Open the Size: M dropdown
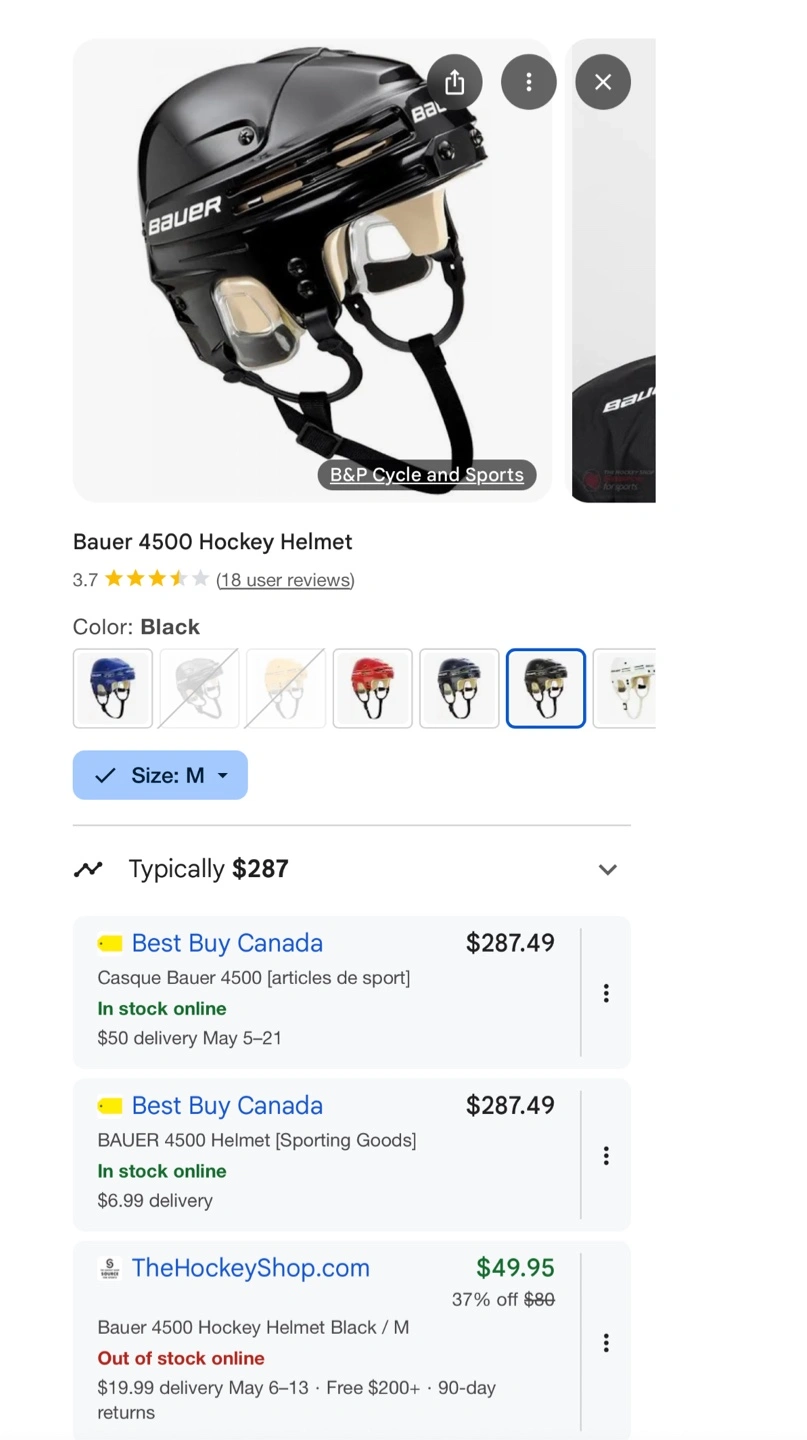The height and width of the screenshot is (1440, 807). coord(160,775)
